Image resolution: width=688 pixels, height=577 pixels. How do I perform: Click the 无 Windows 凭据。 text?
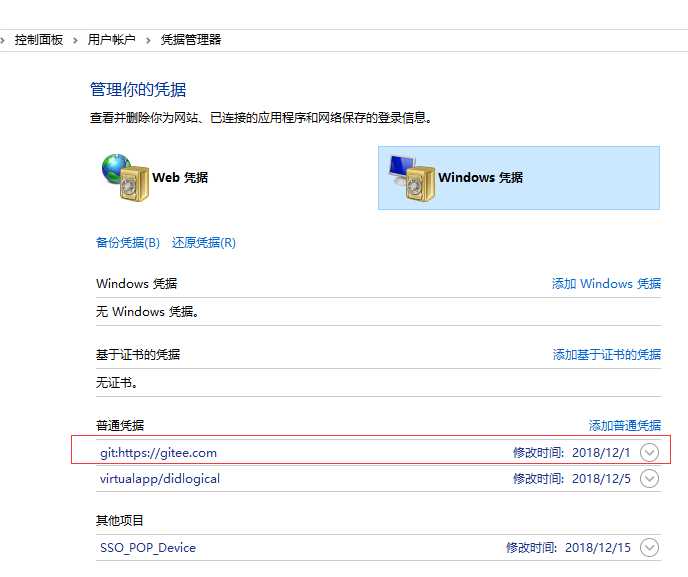coord(147,312)
